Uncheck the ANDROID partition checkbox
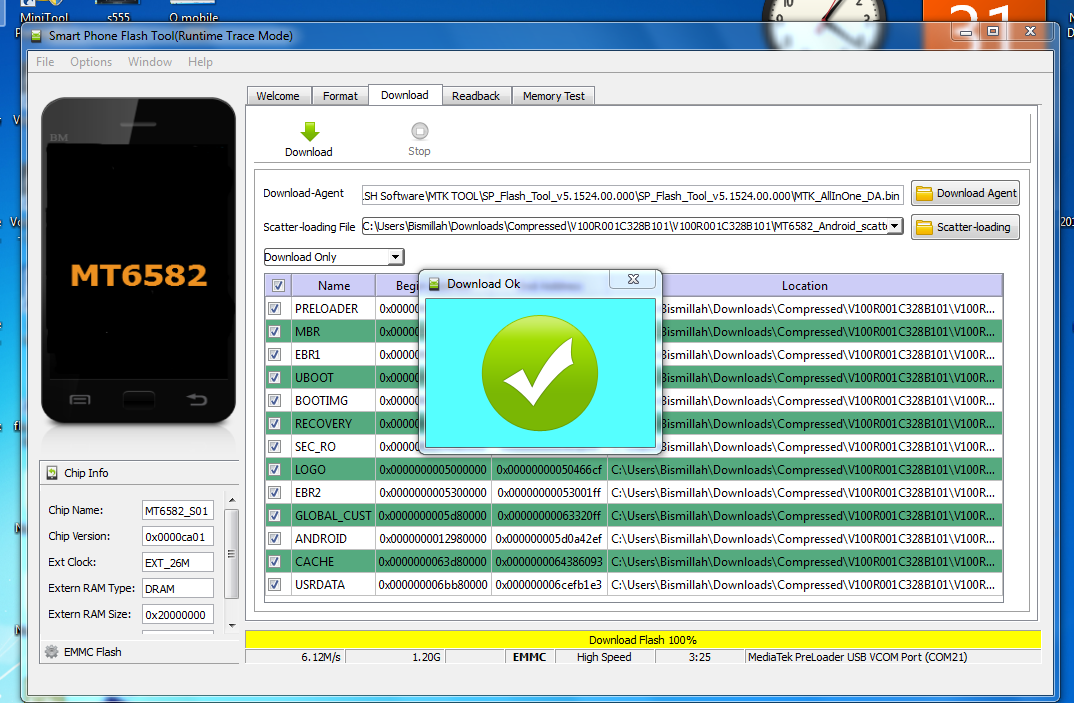This screenshot has width=1074, height=703. 275,538
